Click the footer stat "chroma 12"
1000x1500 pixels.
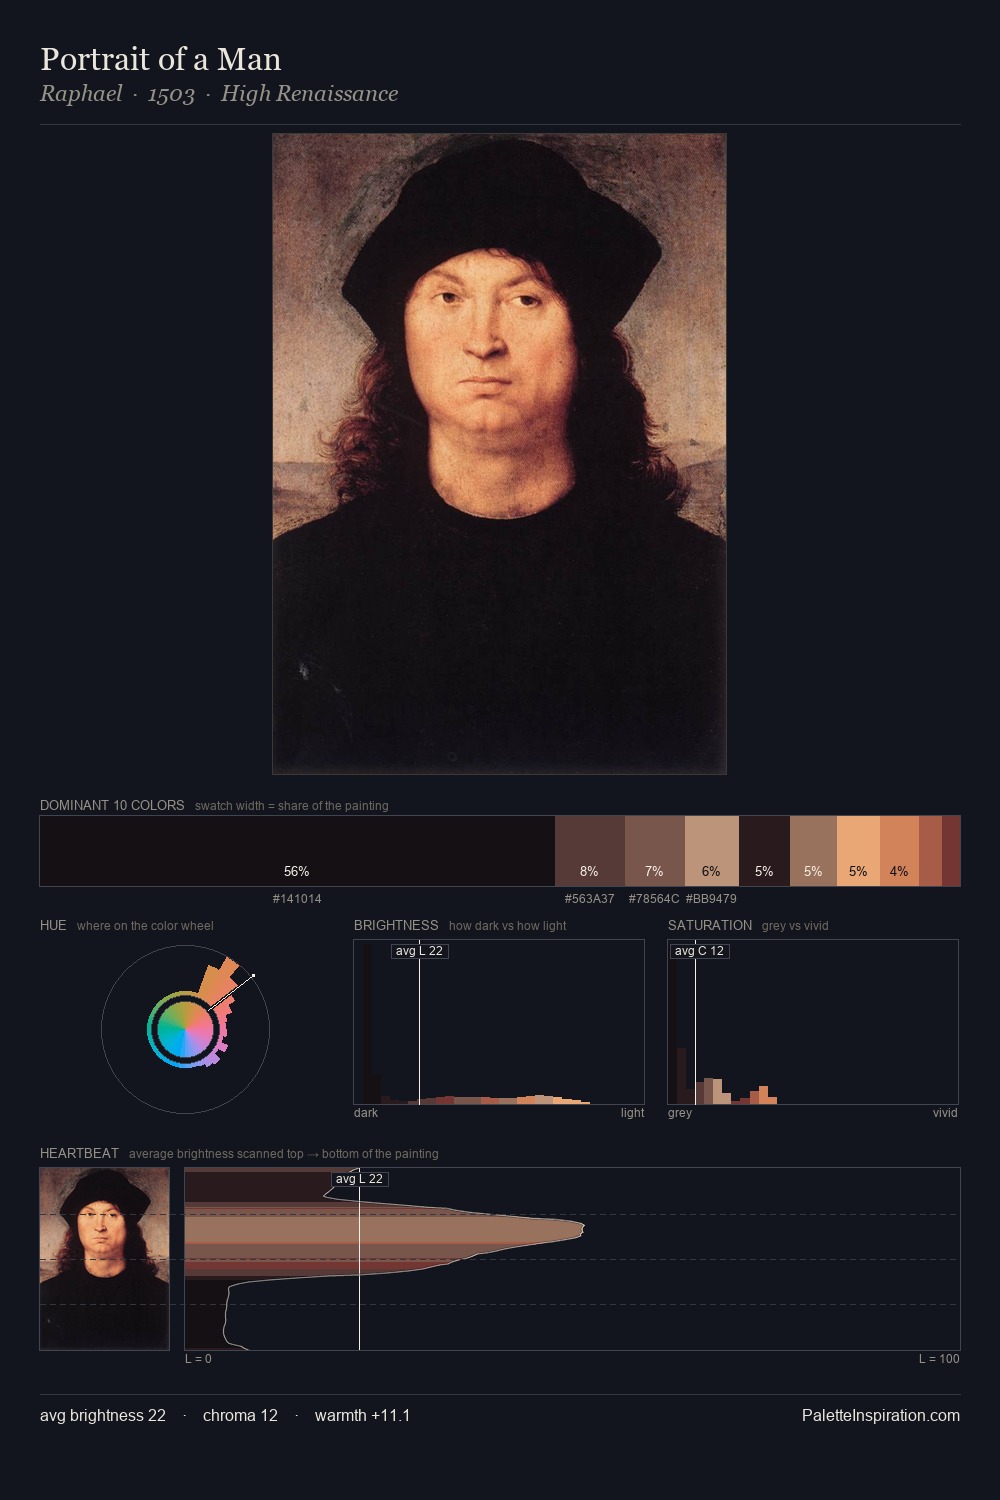[x=240, y=1415]
